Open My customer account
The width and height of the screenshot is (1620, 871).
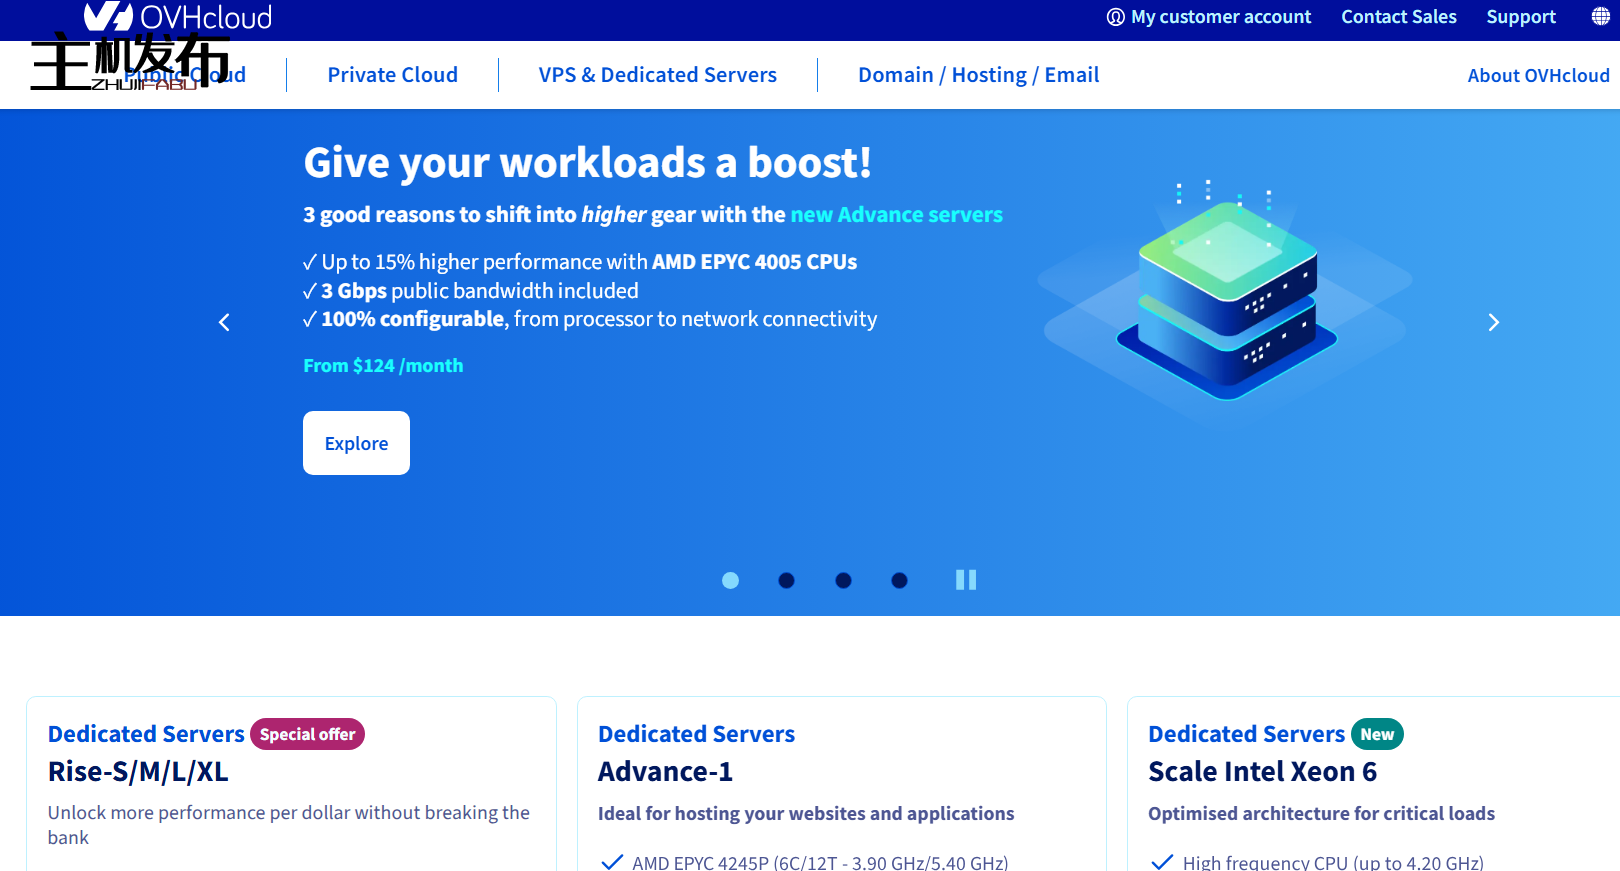(x=1209, y=17)
